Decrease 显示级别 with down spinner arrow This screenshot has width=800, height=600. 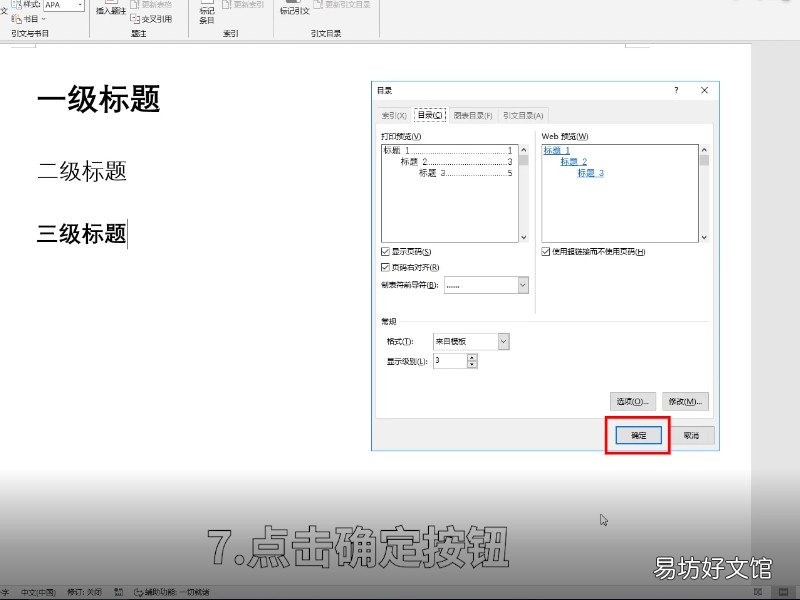pyautogui.click(x=472, y=364)
